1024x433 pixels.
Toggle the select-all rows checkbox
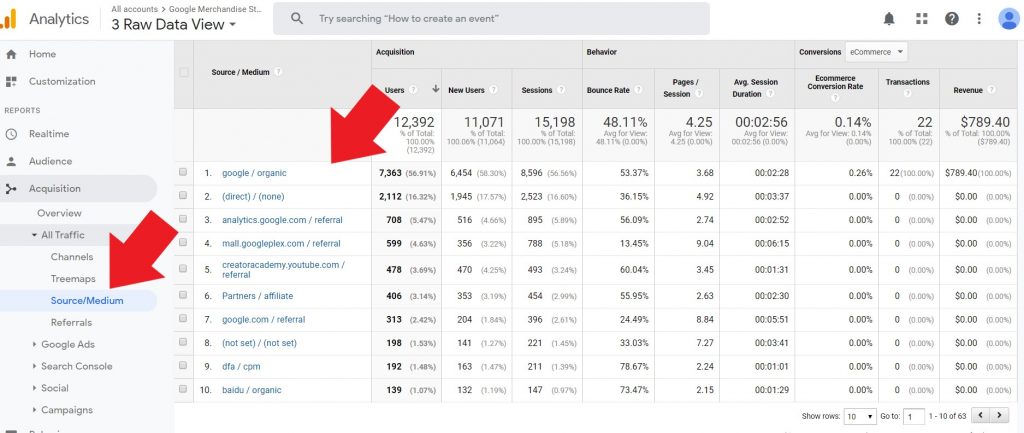point(184,72)
